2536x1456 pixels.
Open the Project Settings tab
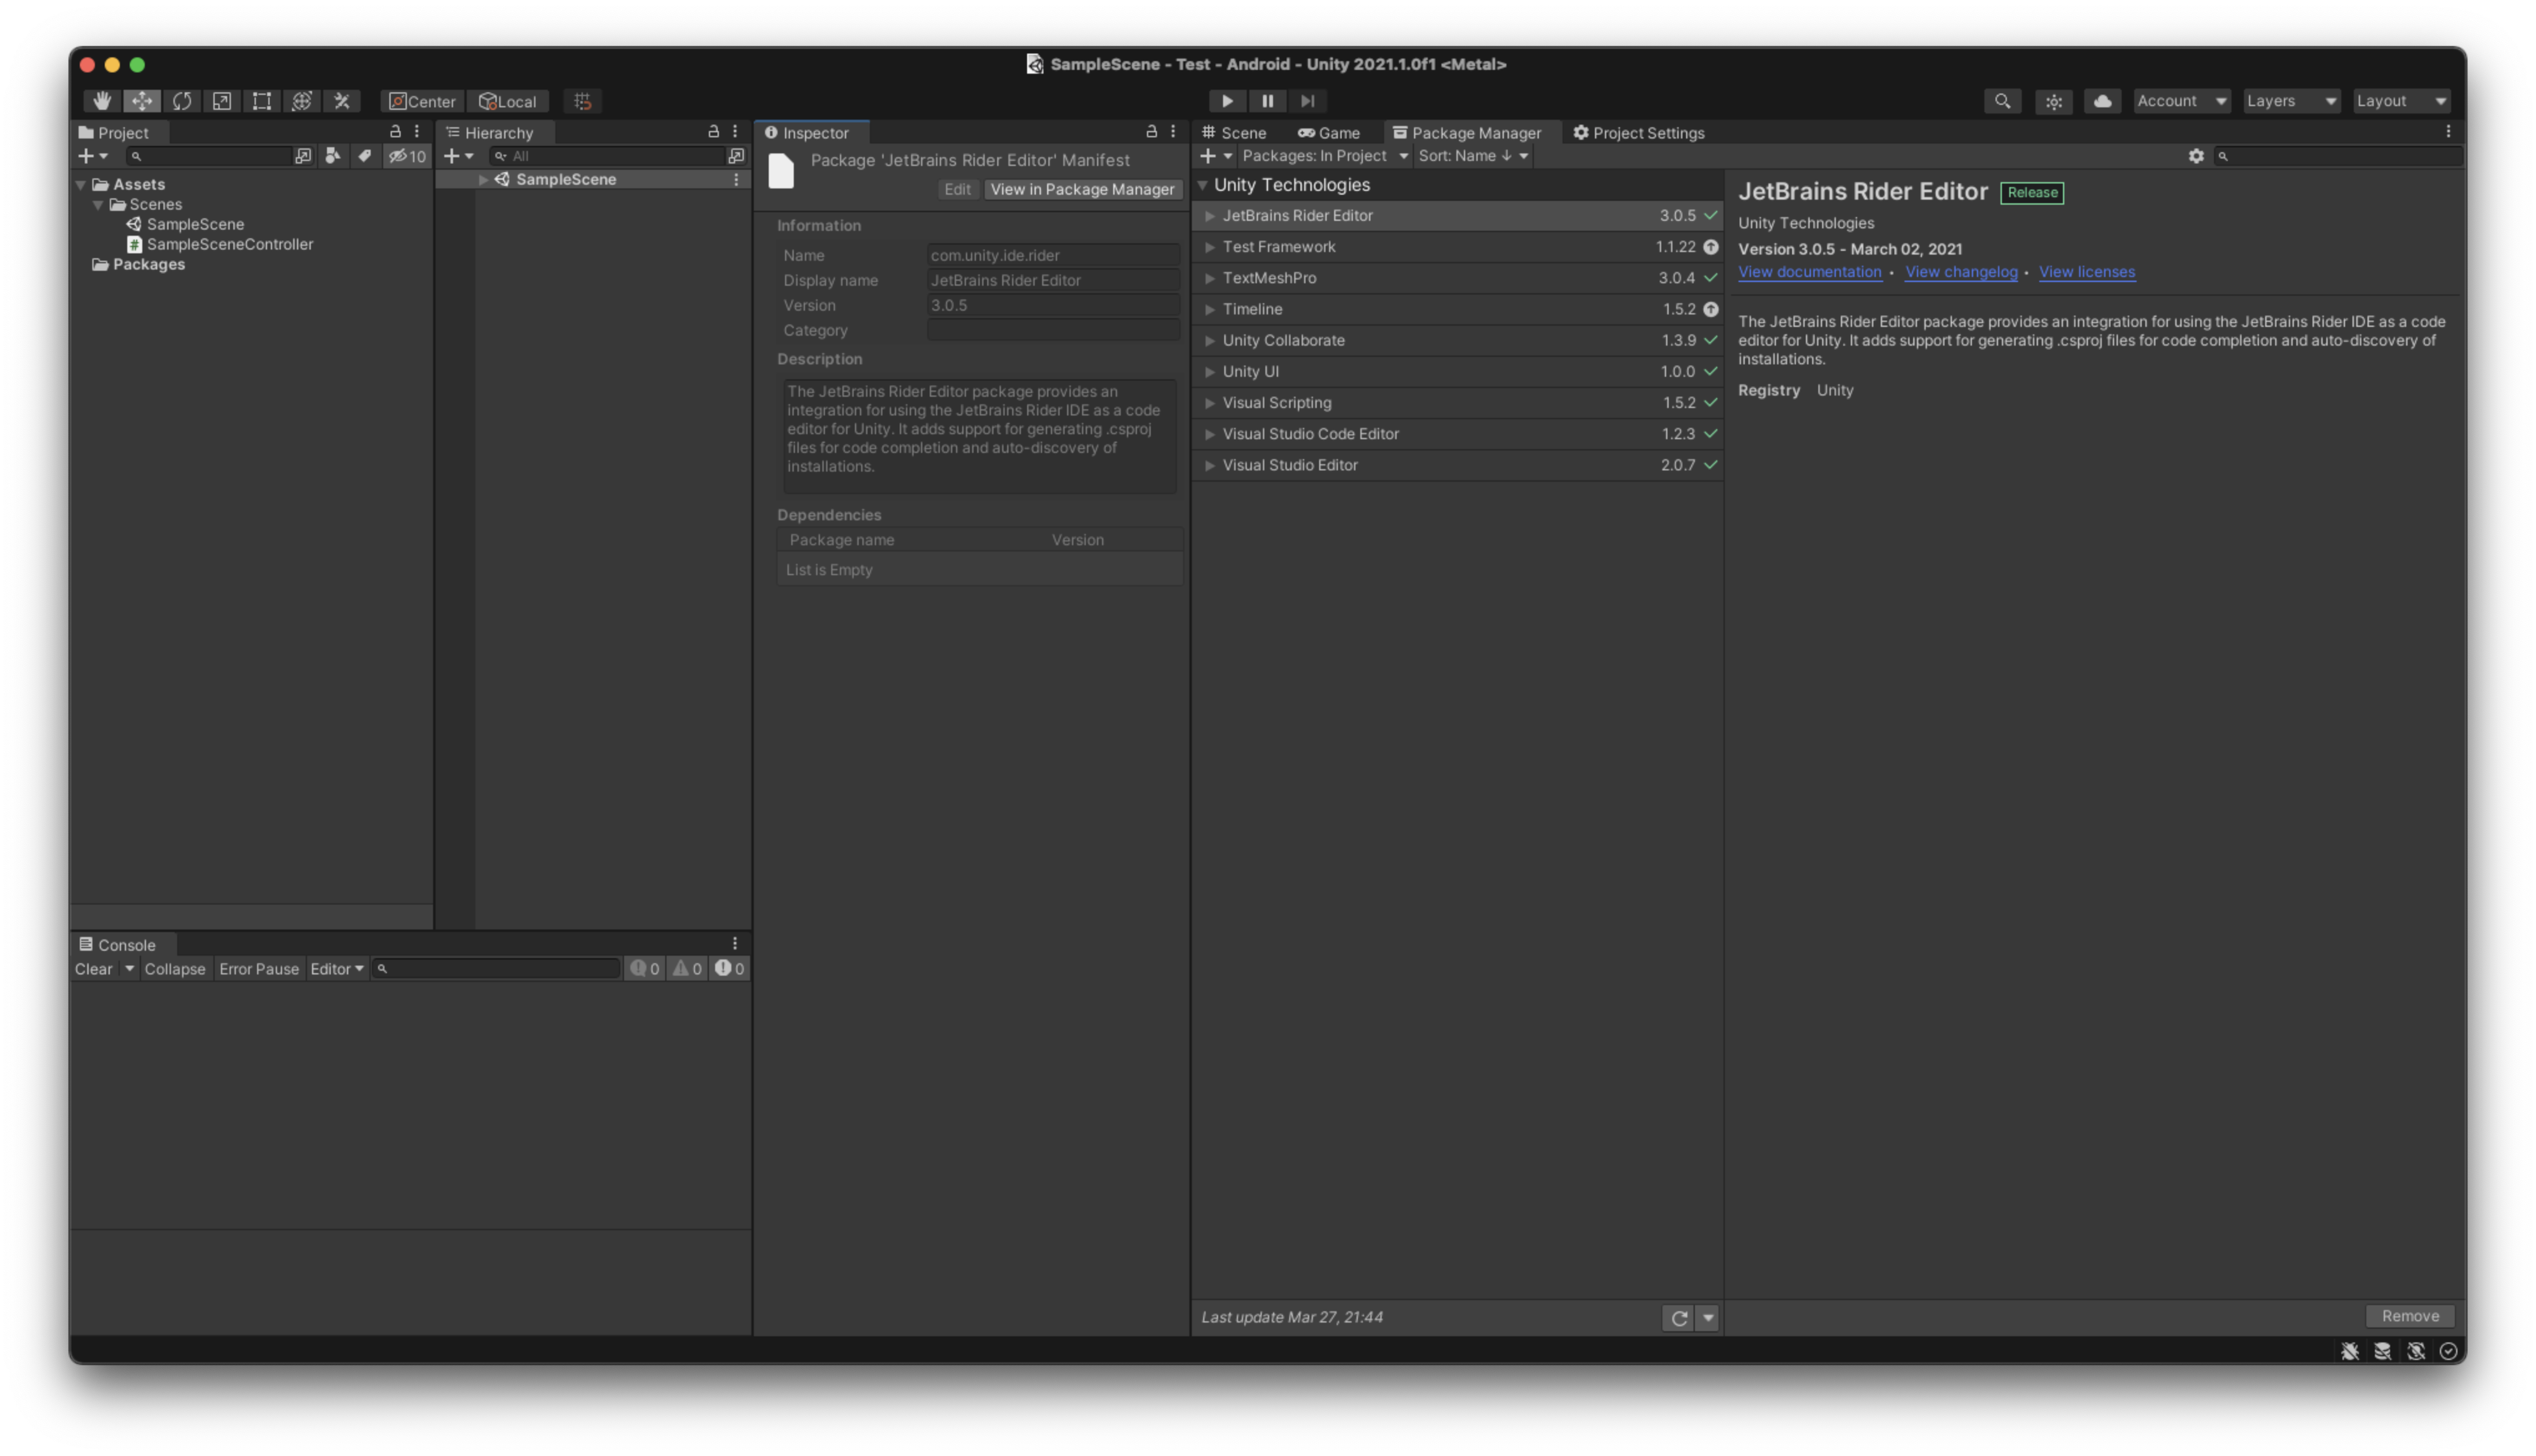(1639, 132)
